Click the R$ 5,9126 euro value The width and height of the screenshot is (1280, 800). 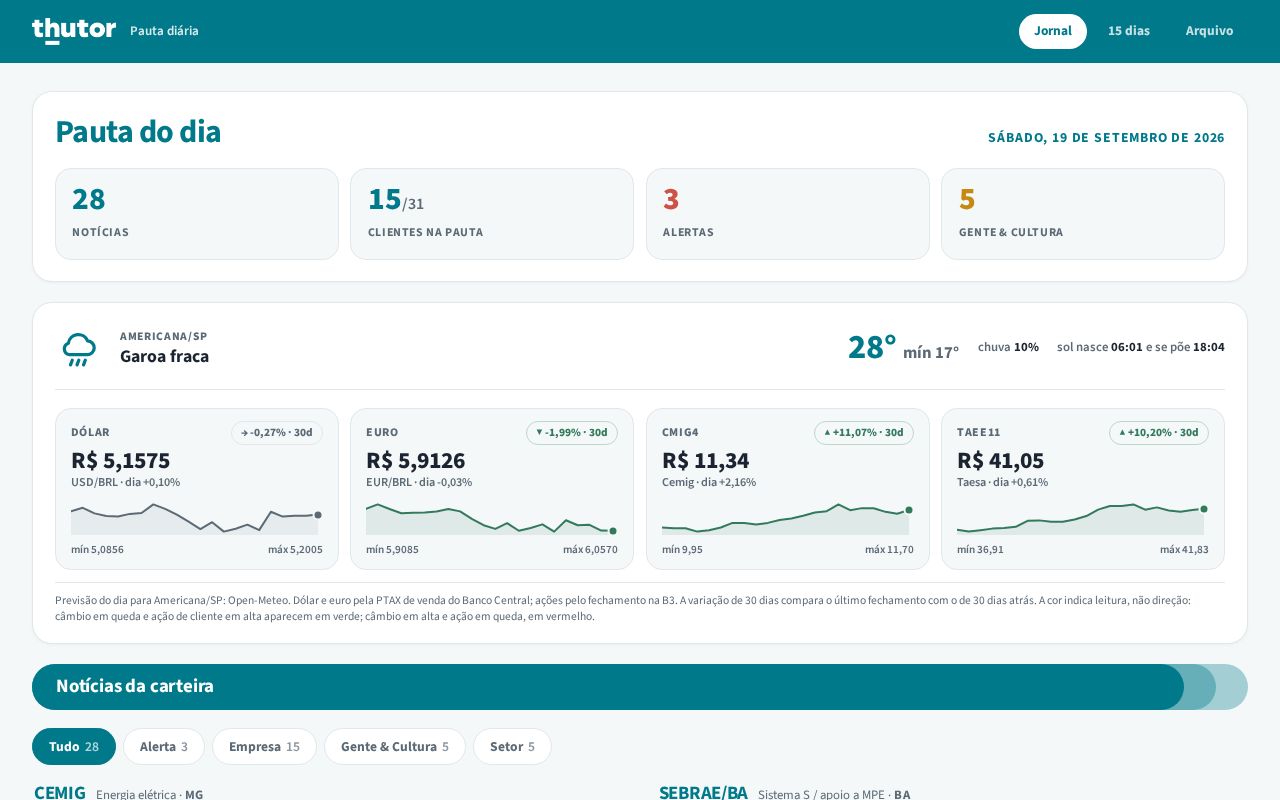(x=416, y=461)
